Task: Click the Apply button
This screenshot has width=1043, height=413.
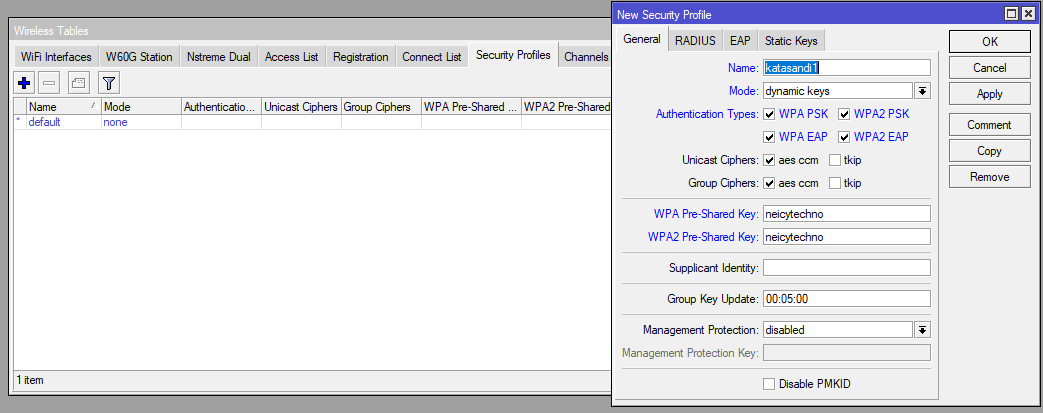Action: tap(990, 94)
